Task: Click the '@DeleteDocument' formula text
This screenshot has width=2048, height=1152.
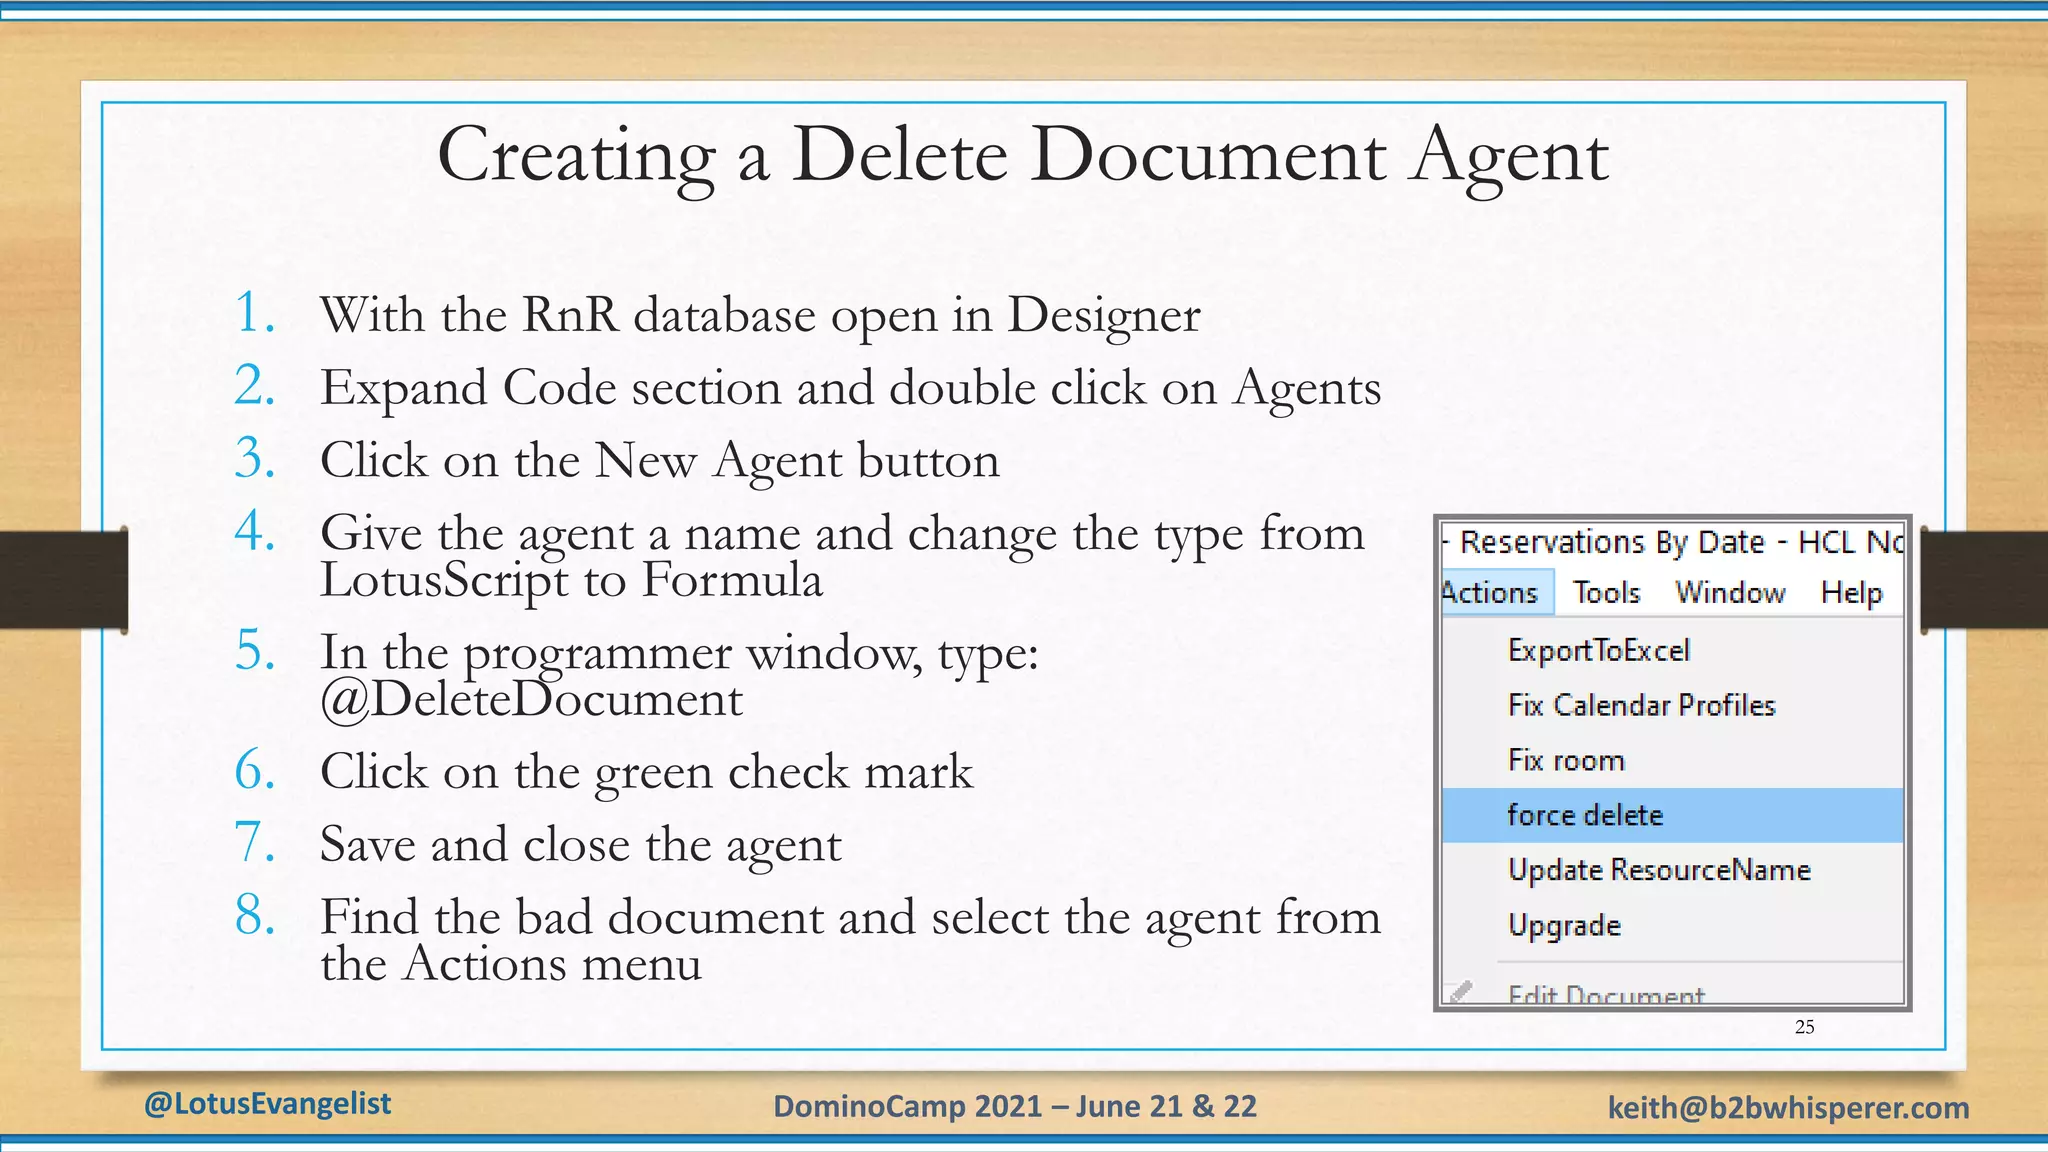Action: click(x=531, y=700)
